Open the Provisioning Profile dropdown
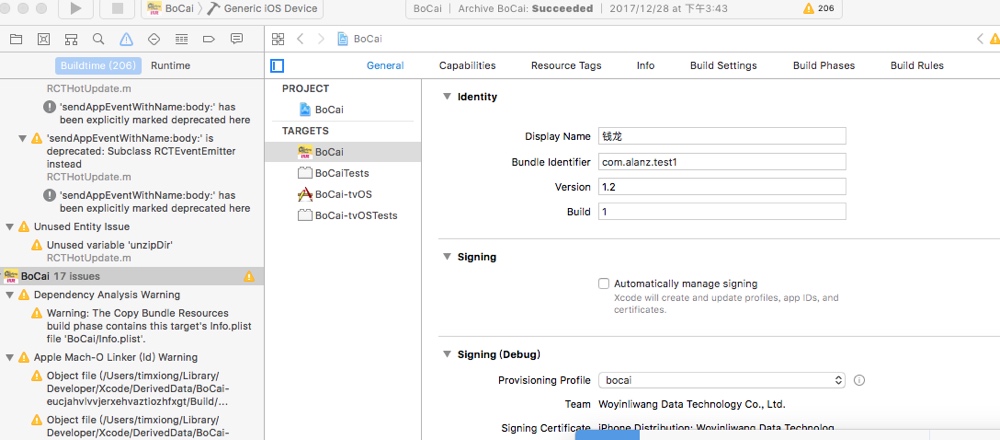Image resolution: width=1000 pixels, height=440 pixels. [722, 380]
